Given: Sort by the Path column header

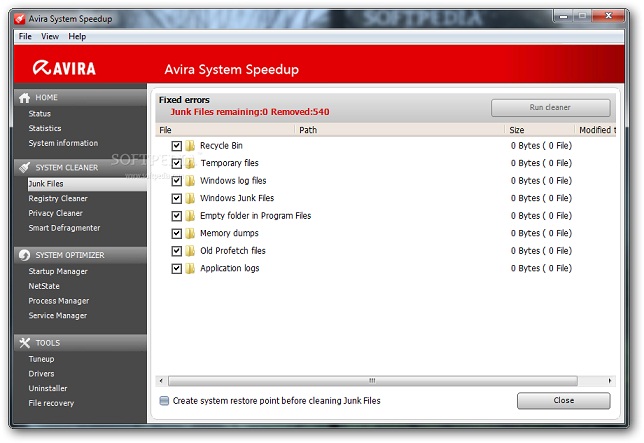Looking at the screenshot, I should (x=400, y=130).
